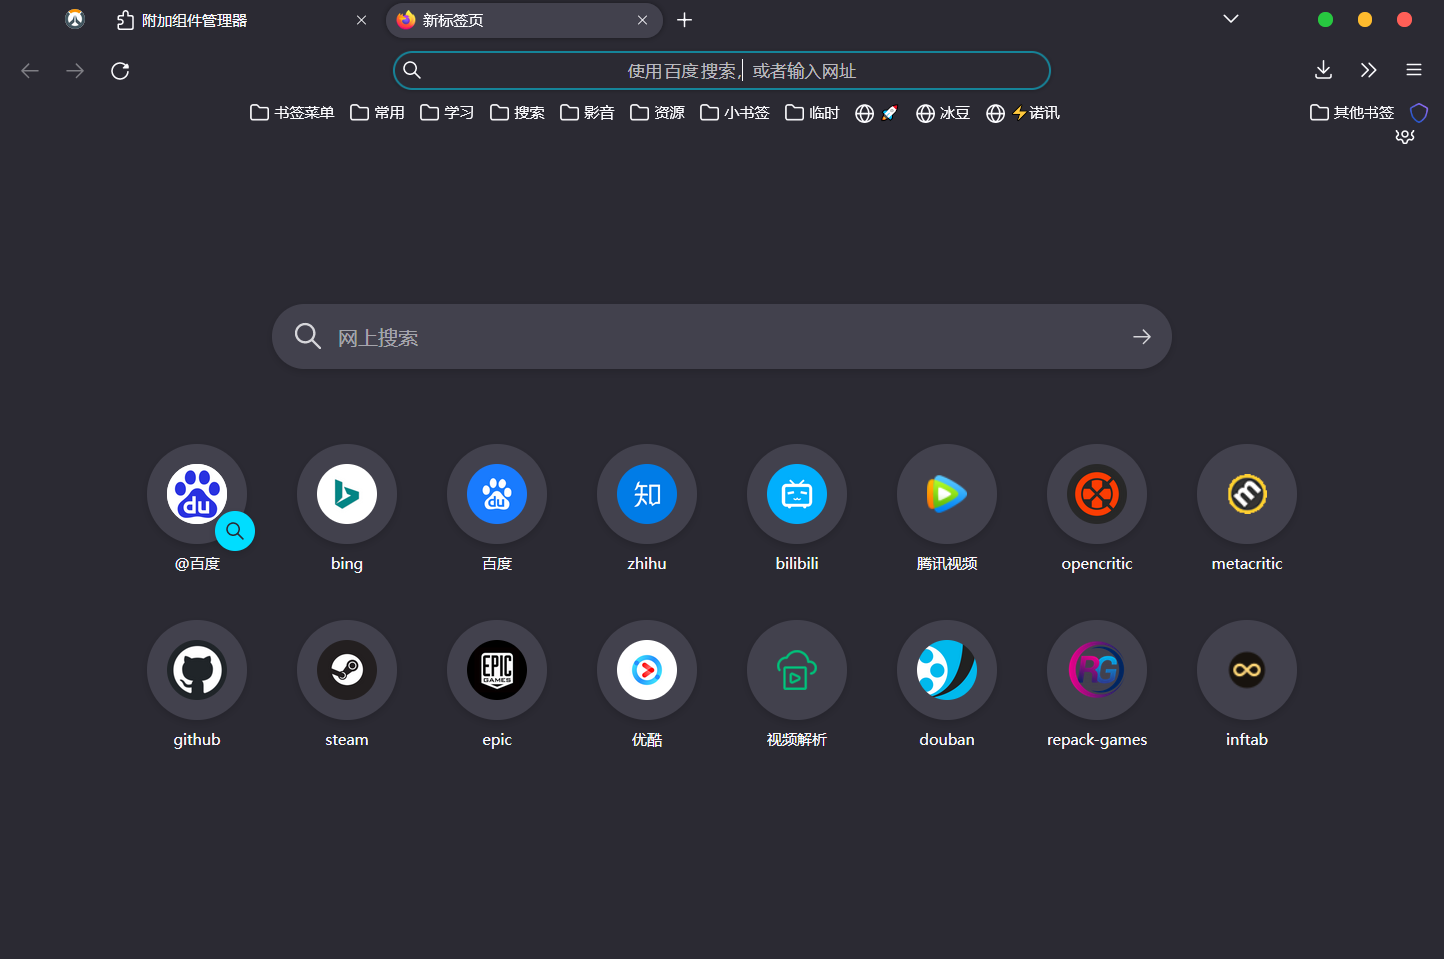Open the tab list dropdown arrow
This screenshot has width=1444, height=959.
pos(1230,19)
